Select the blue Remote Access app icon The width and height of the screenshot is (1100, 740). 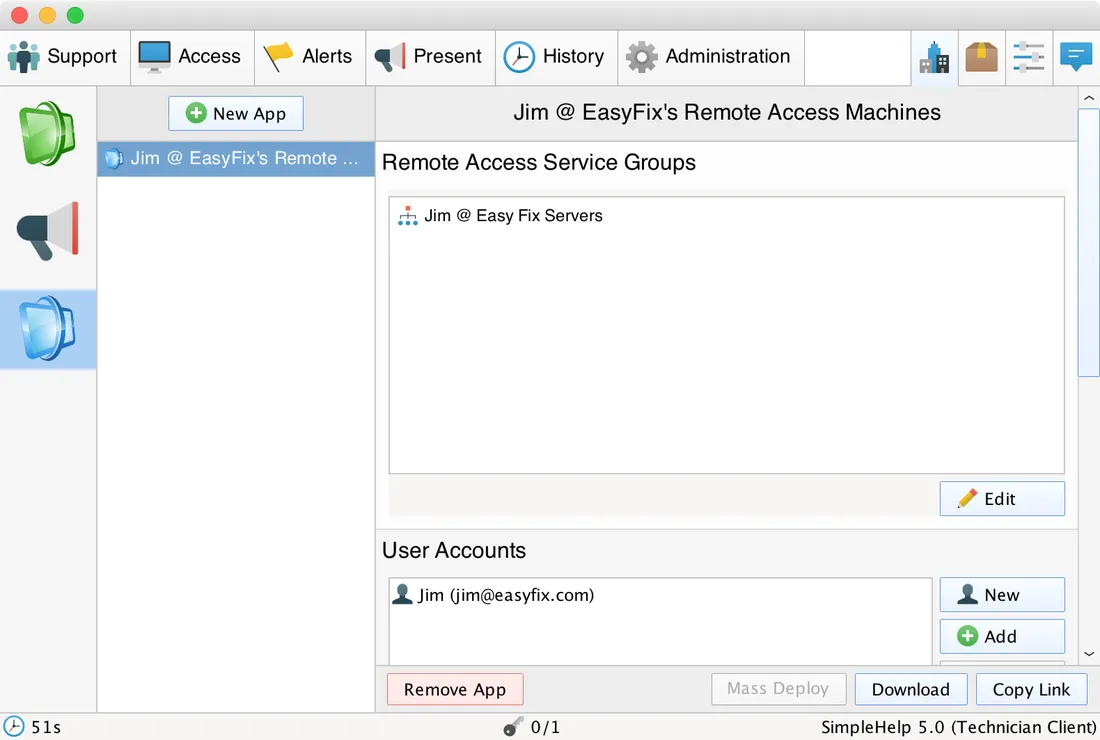pyautogui.click(x=47, y=329)
